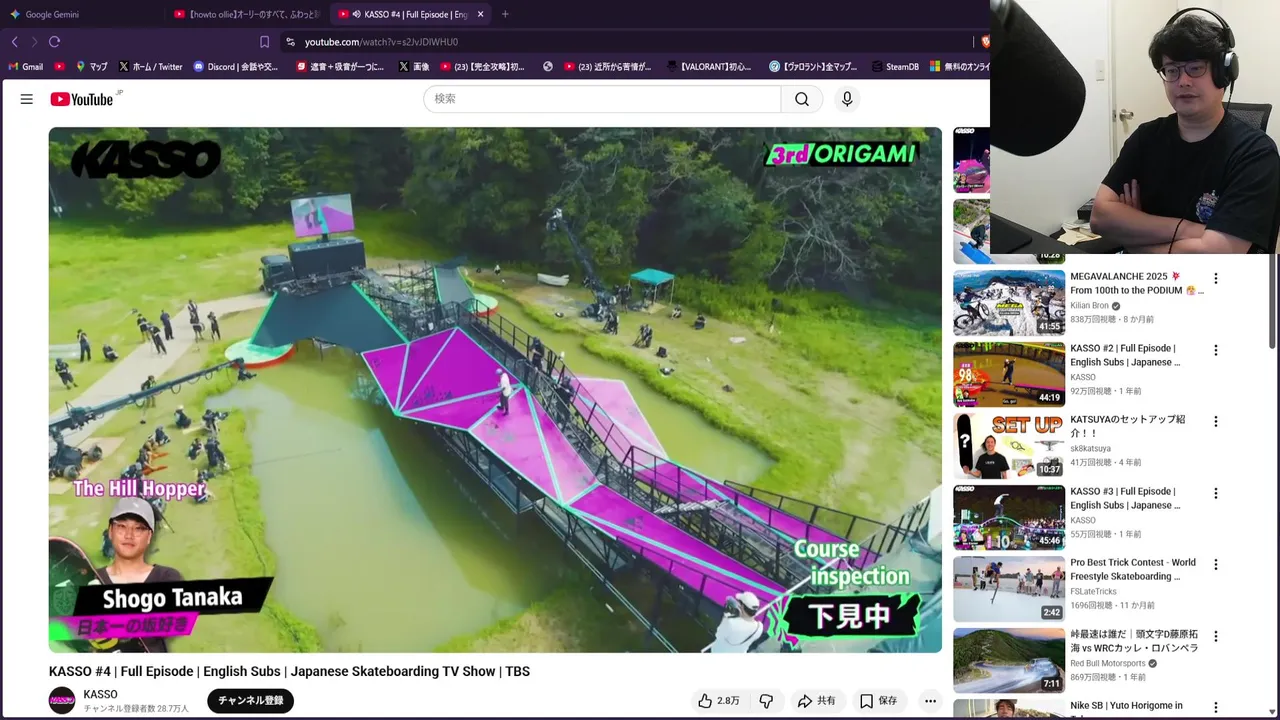
Task: Click the KASSO #4 video title text
Action: 289,671
